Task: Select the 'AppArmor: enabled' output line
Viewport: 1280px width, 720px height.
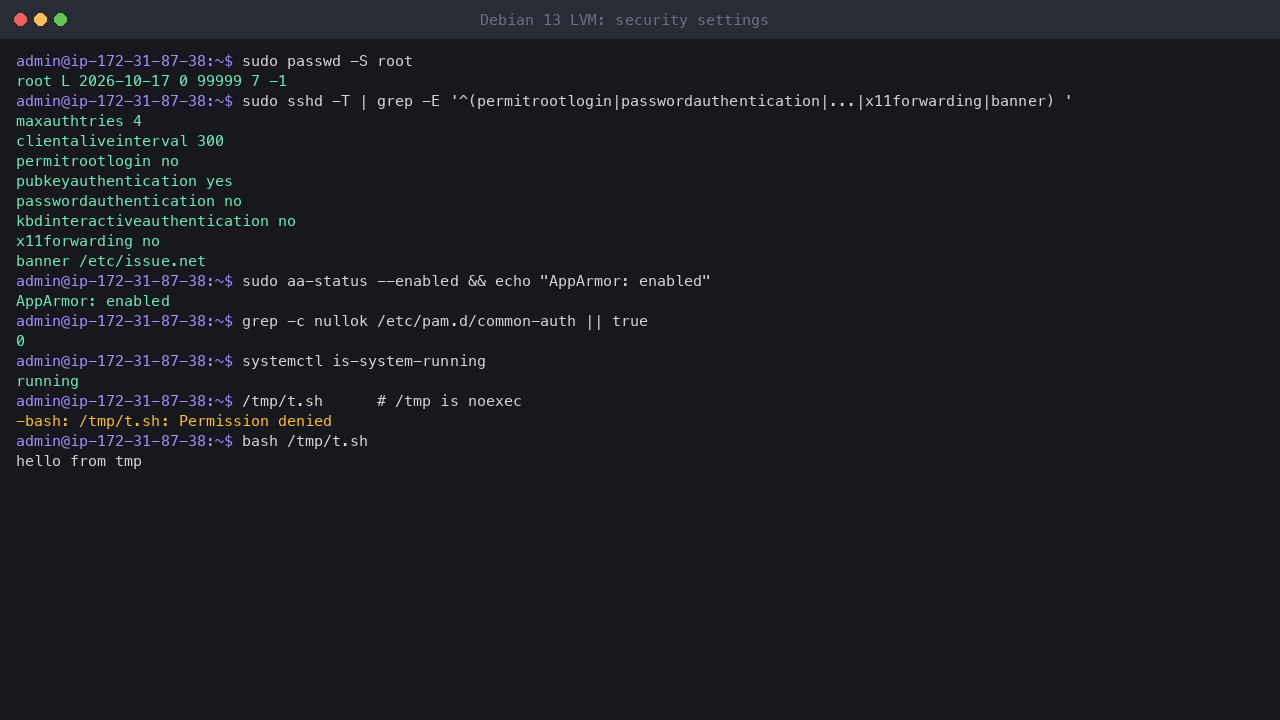Action: point(93,301)
